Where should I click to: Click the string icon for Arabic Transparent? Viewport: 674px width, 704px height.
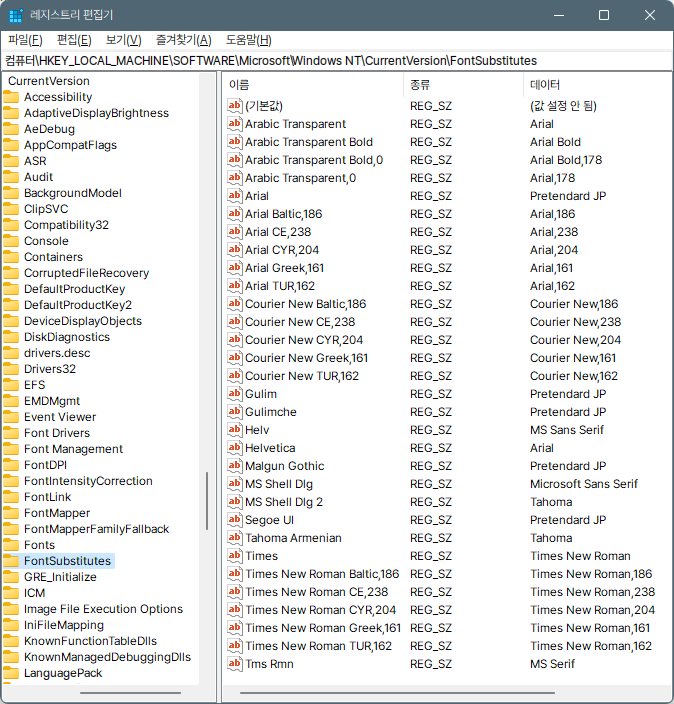pyautogui.click(x=234, y=124)
